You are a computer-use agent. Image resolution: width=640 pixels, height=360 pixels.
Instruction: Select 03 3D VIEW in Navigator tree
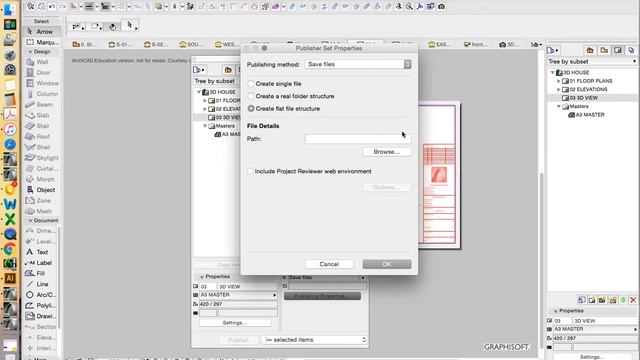pos(583,98)
